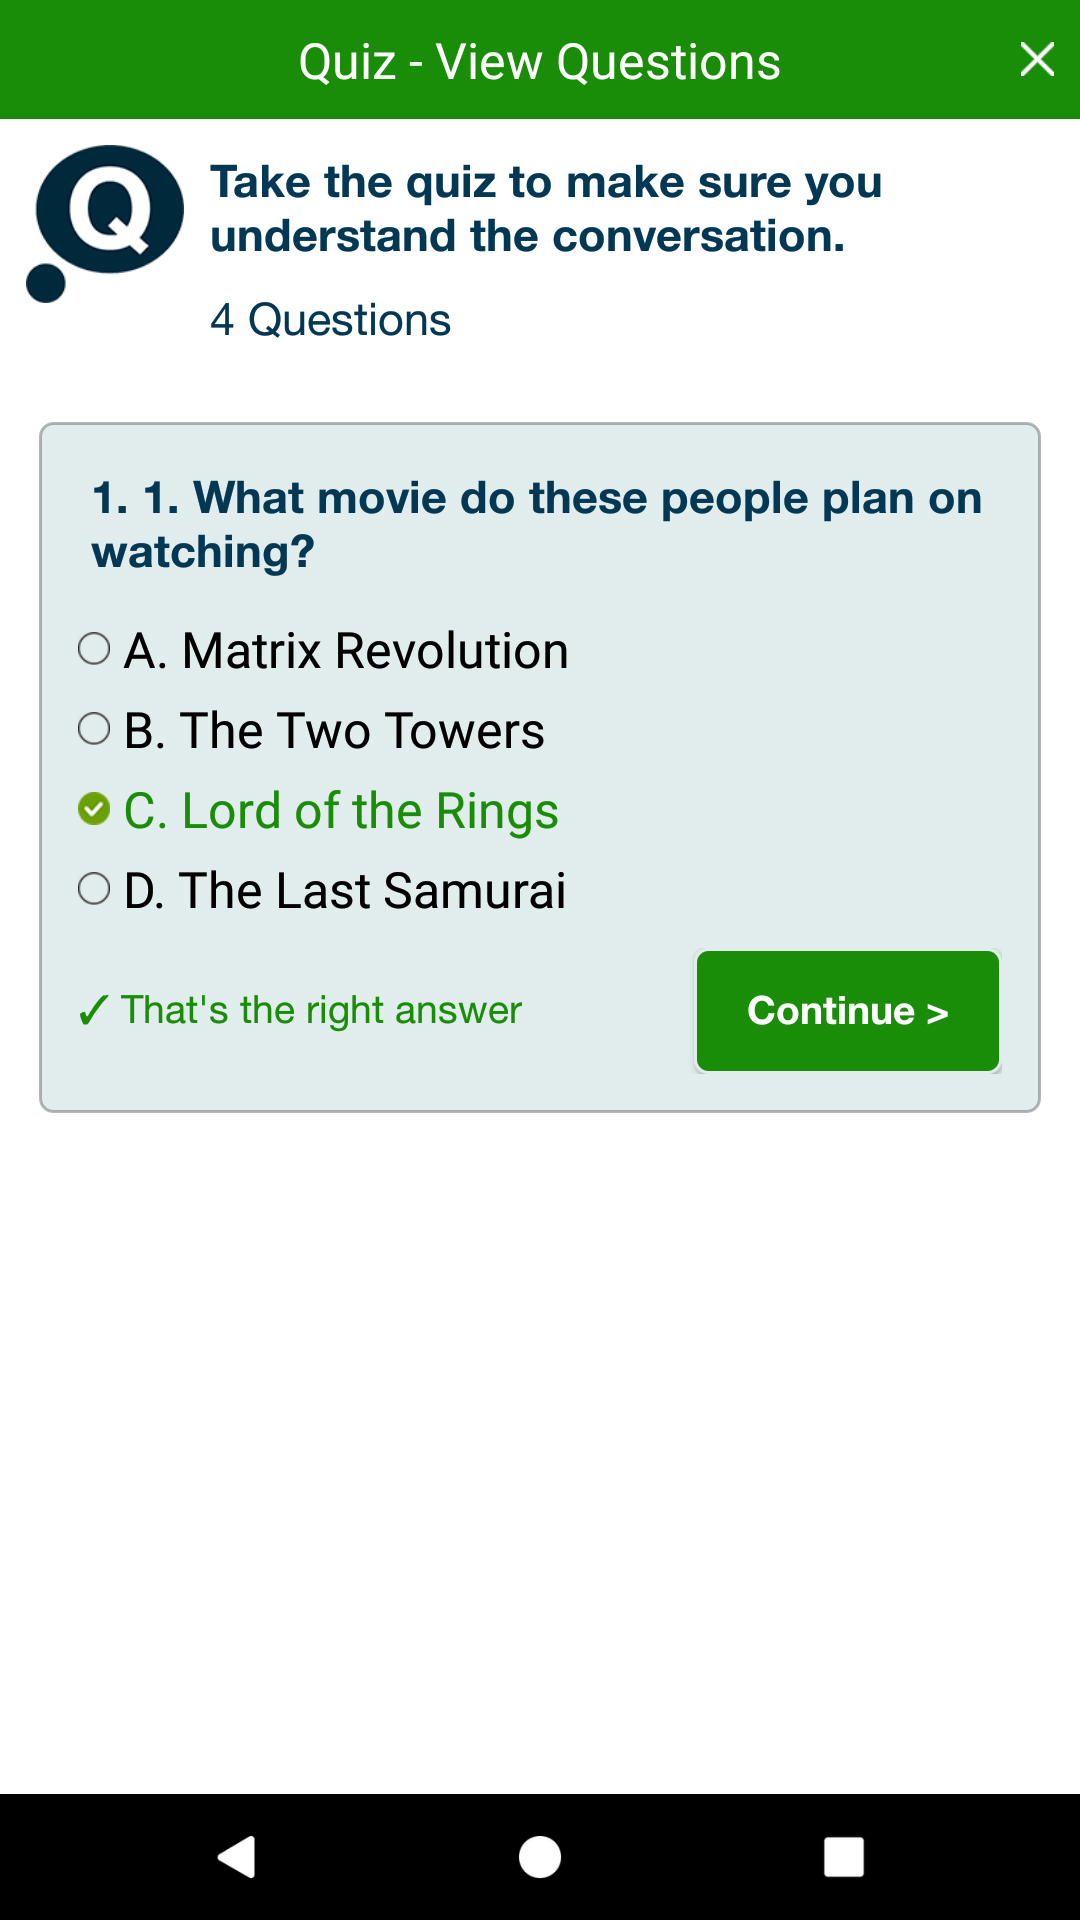Tap the "4 Questions" count label
1080x1920 pixels.
(x=330, y=321)
